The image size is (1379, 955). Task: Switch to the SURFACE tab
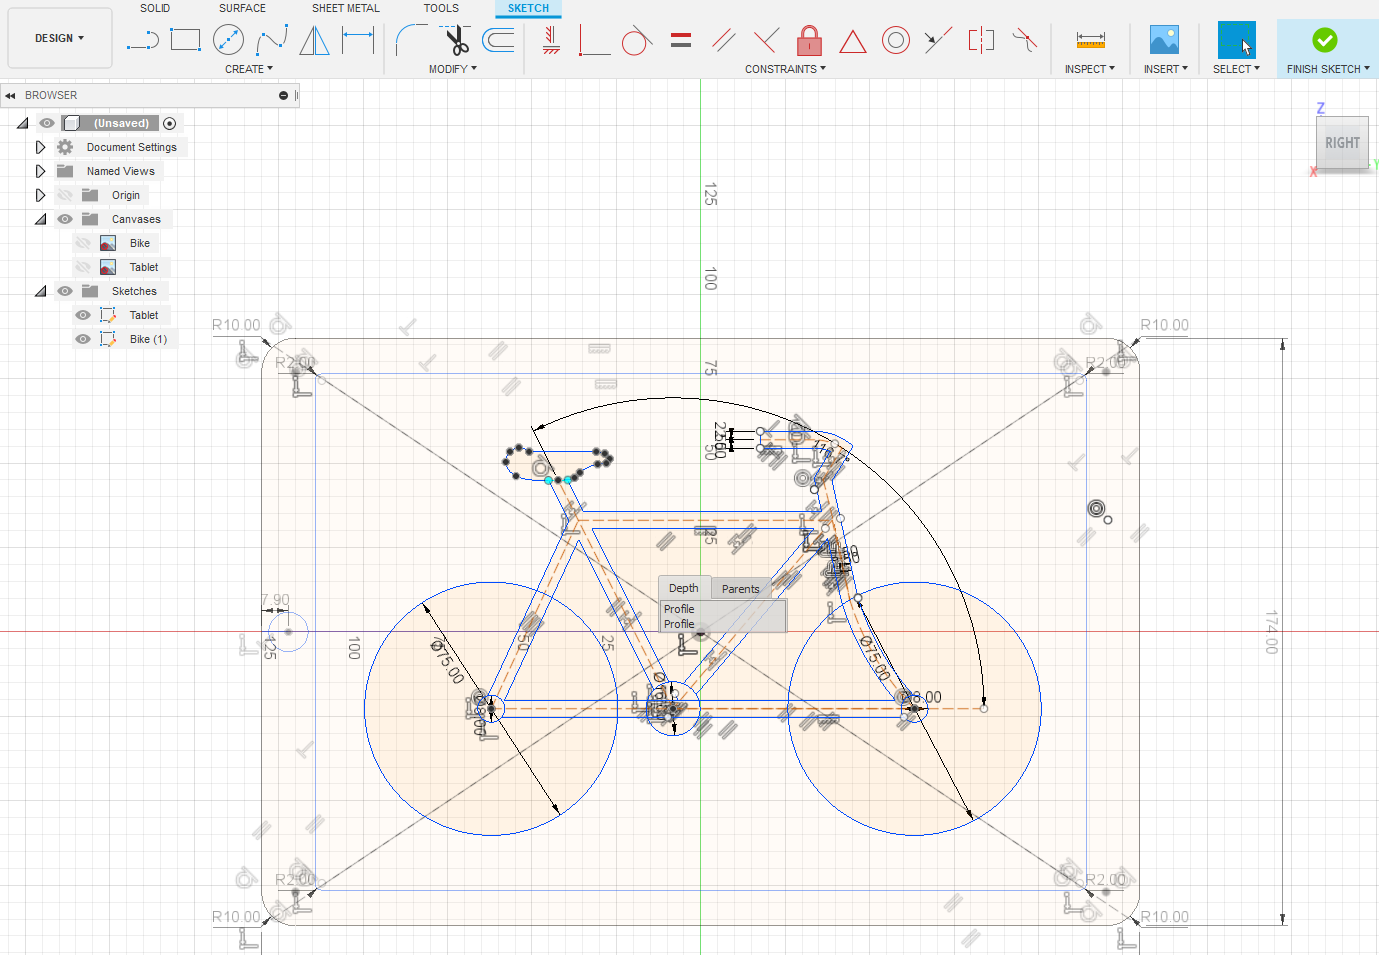[243, 8]
